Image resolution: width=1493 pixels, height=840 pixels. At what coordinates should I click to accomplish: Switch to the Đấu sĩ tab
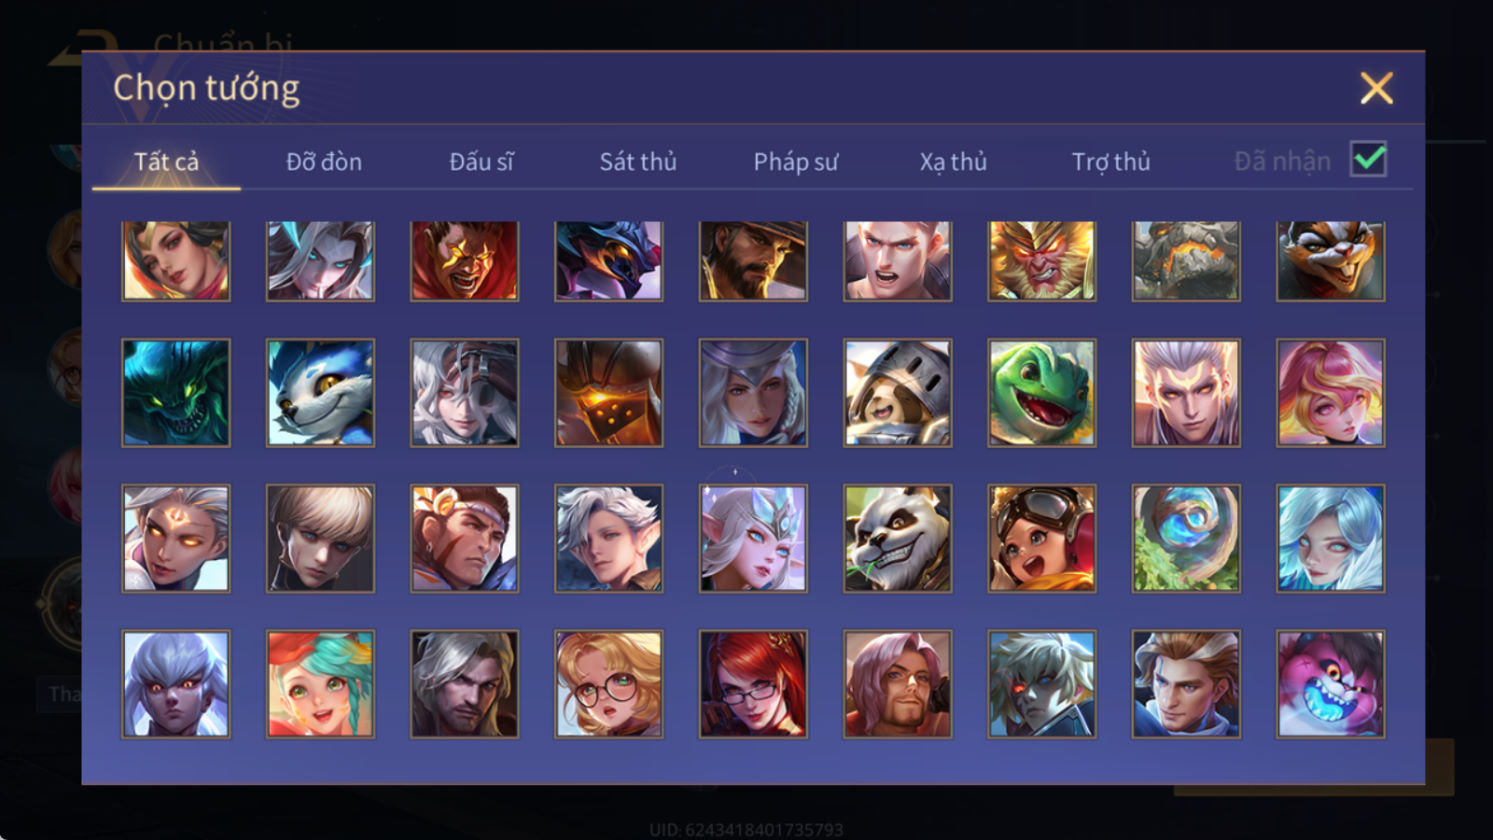click(x=481, y=161)
